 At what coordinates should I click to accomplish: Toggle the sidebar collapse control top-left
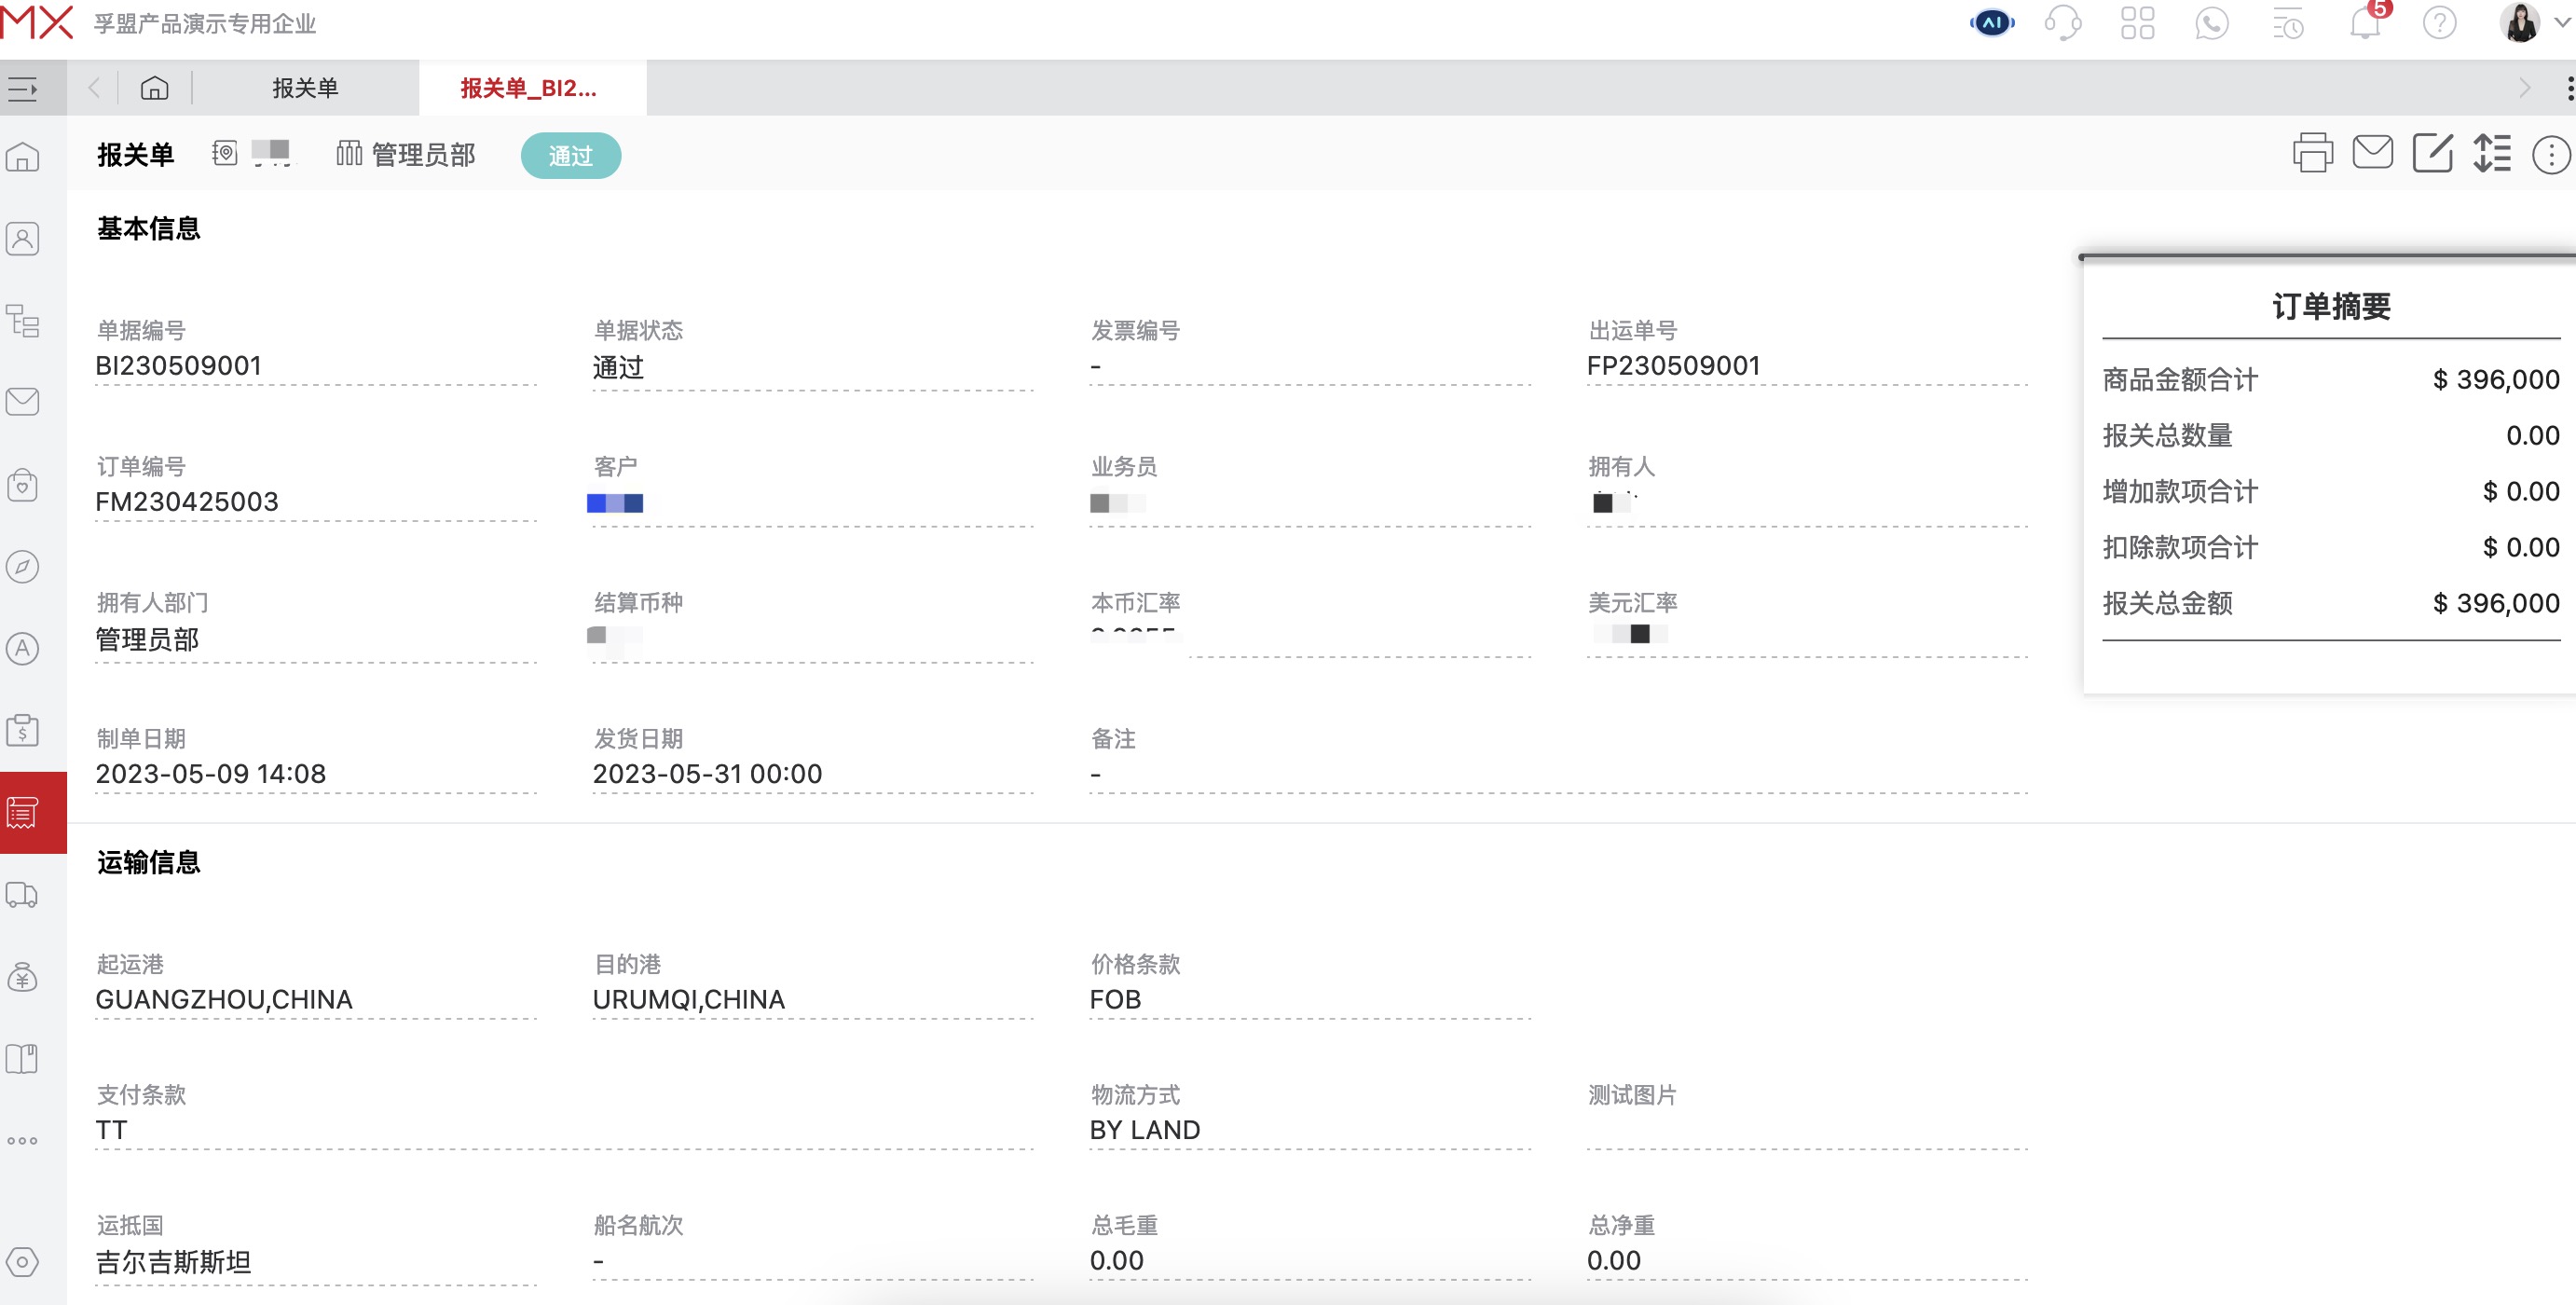click(22, 88)
